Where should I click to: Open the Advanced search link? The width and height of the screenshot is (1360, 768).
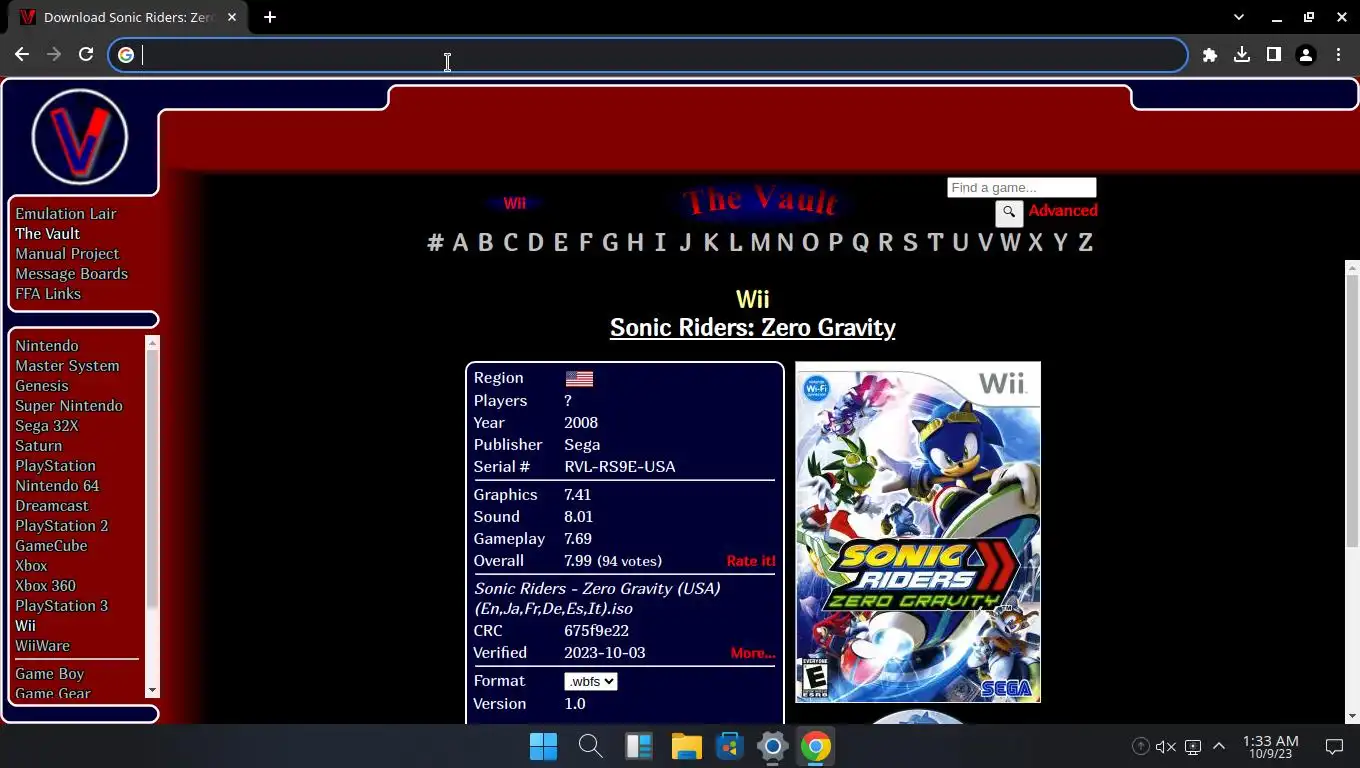click(x=1063, y=211)
